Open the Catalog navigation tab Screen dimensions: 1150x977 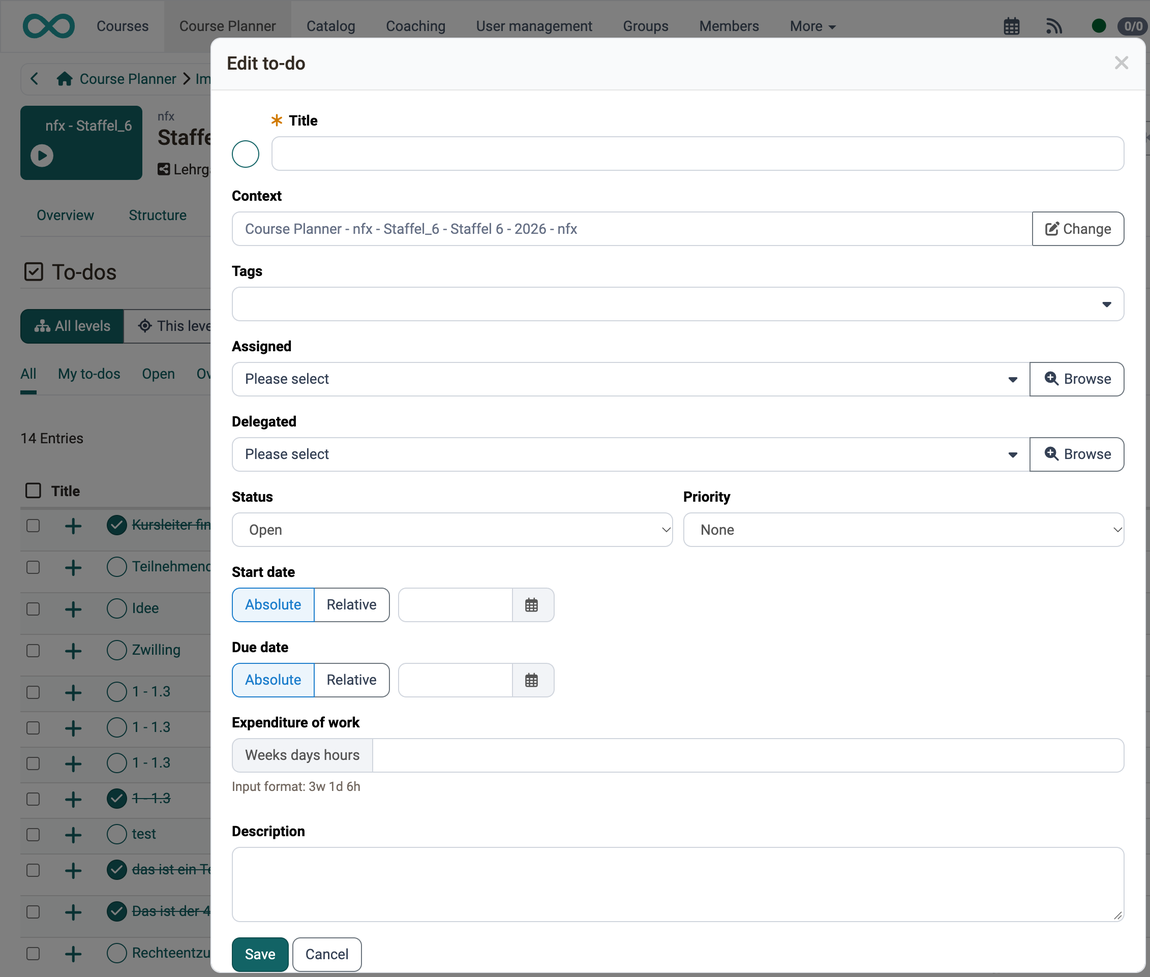coord(331,26)
